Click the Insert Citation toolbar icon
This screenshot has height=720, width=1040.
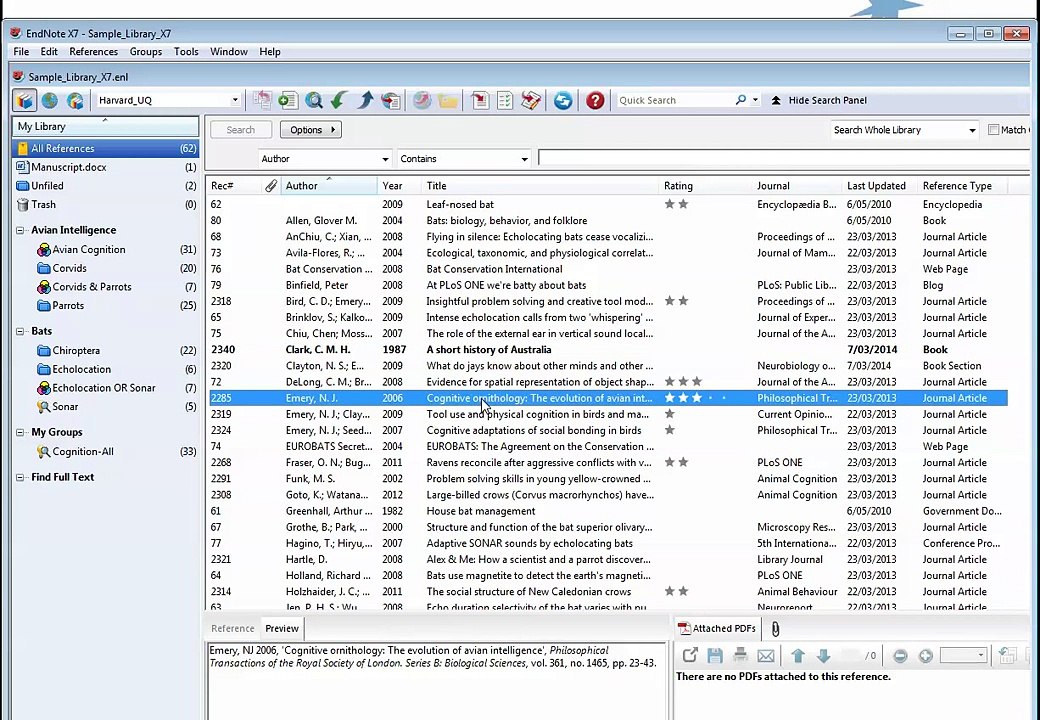tap(480, 100)
